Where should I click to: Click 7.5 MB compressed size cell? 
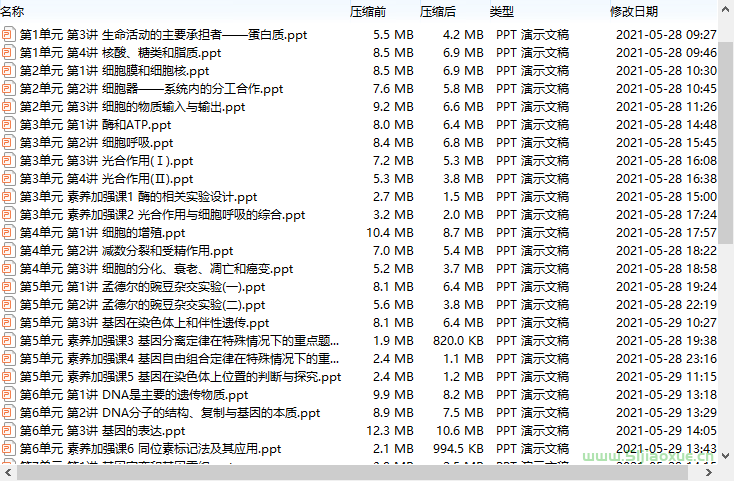click(x=463, y=413)
